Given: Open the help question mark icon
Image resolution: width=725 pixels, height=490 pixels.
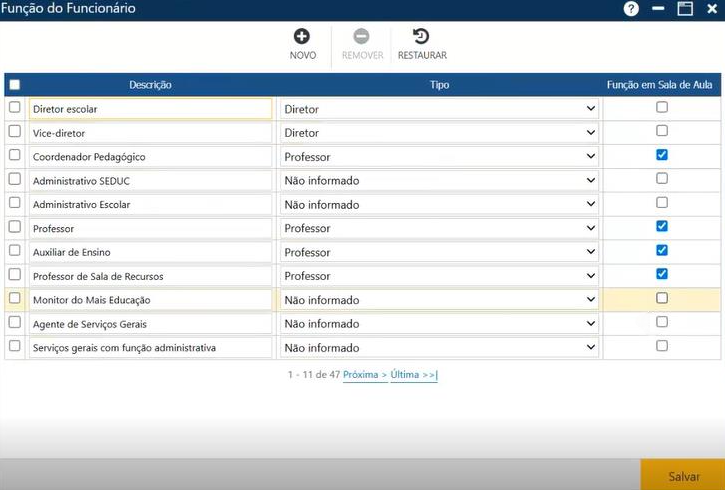Looking at the screenshot, I should point(631,9).
